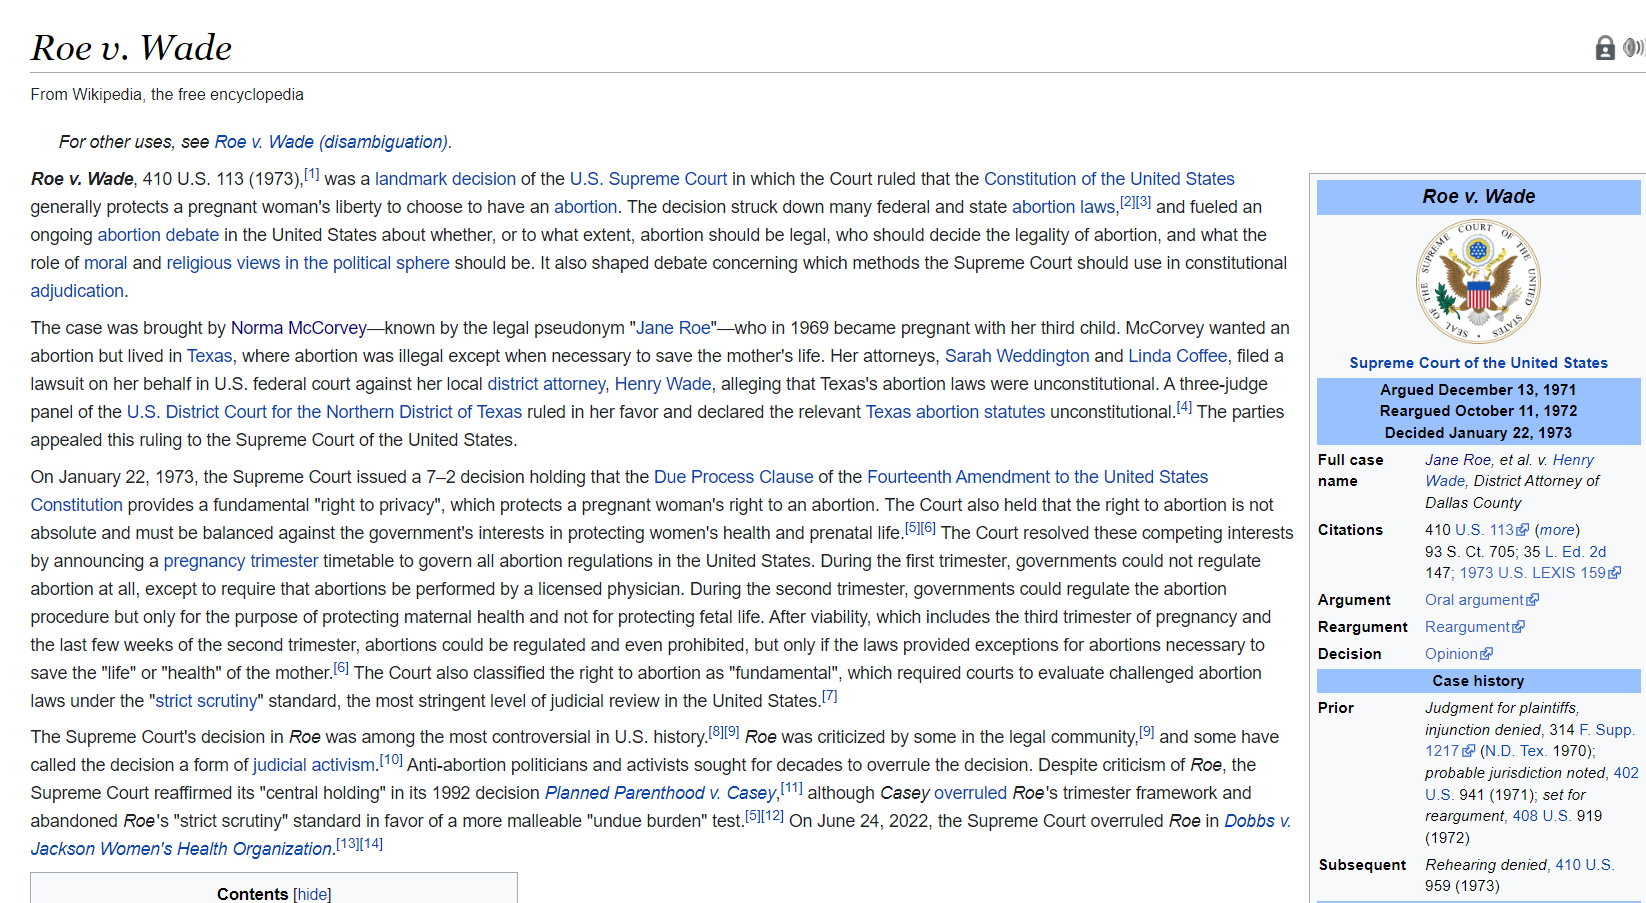
Task: Open Jackson Women's Health Organization link
Action: coord(181,849)
